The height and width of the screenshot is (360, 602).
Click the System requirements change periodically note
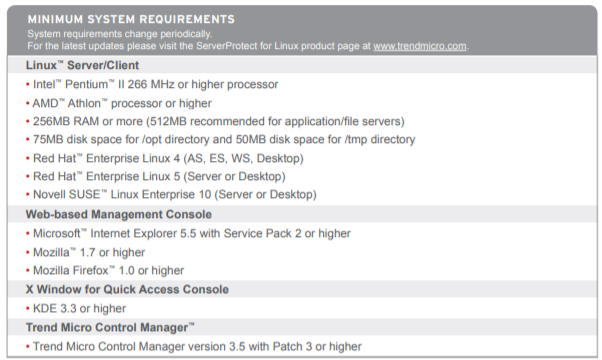[x=120, y=34]
